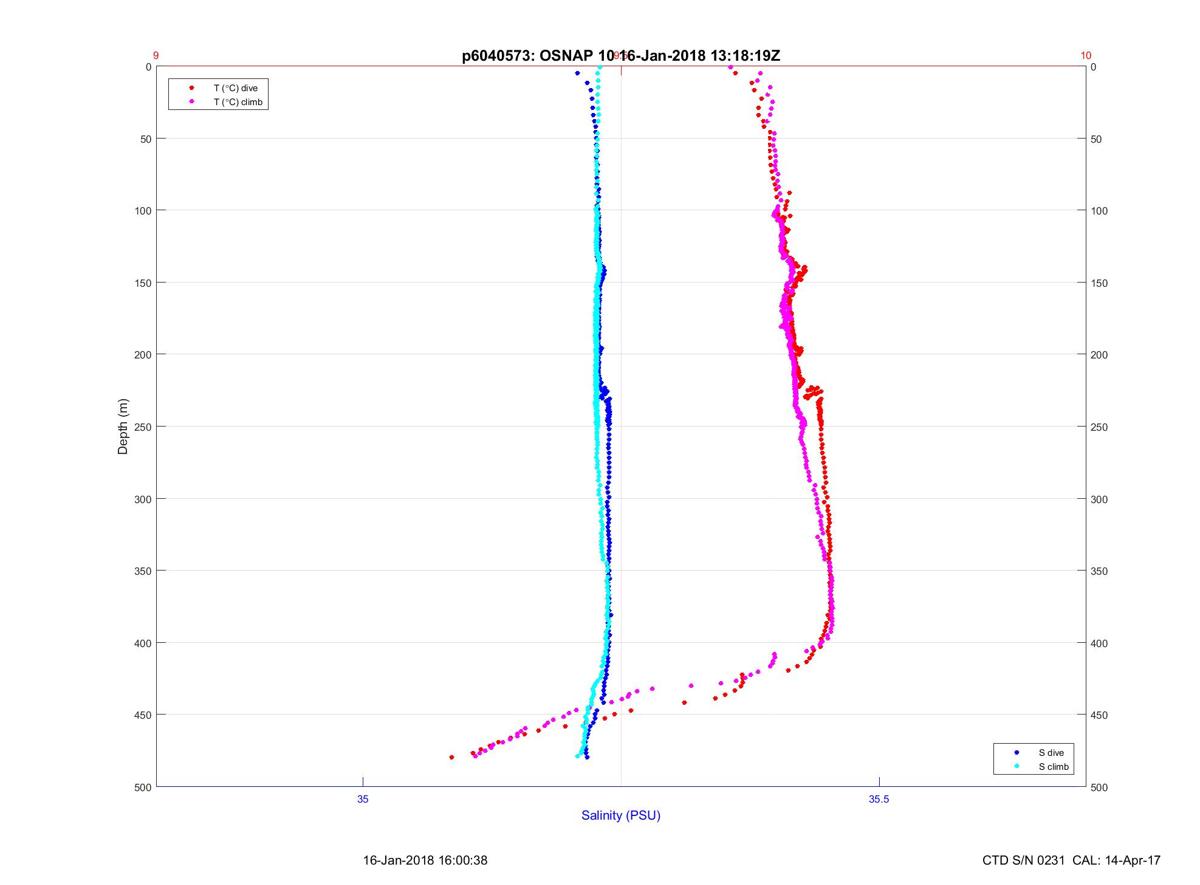Click depth tick 150 on right axis
This screenshot has width=1200, height=885.
point(1099,283)
